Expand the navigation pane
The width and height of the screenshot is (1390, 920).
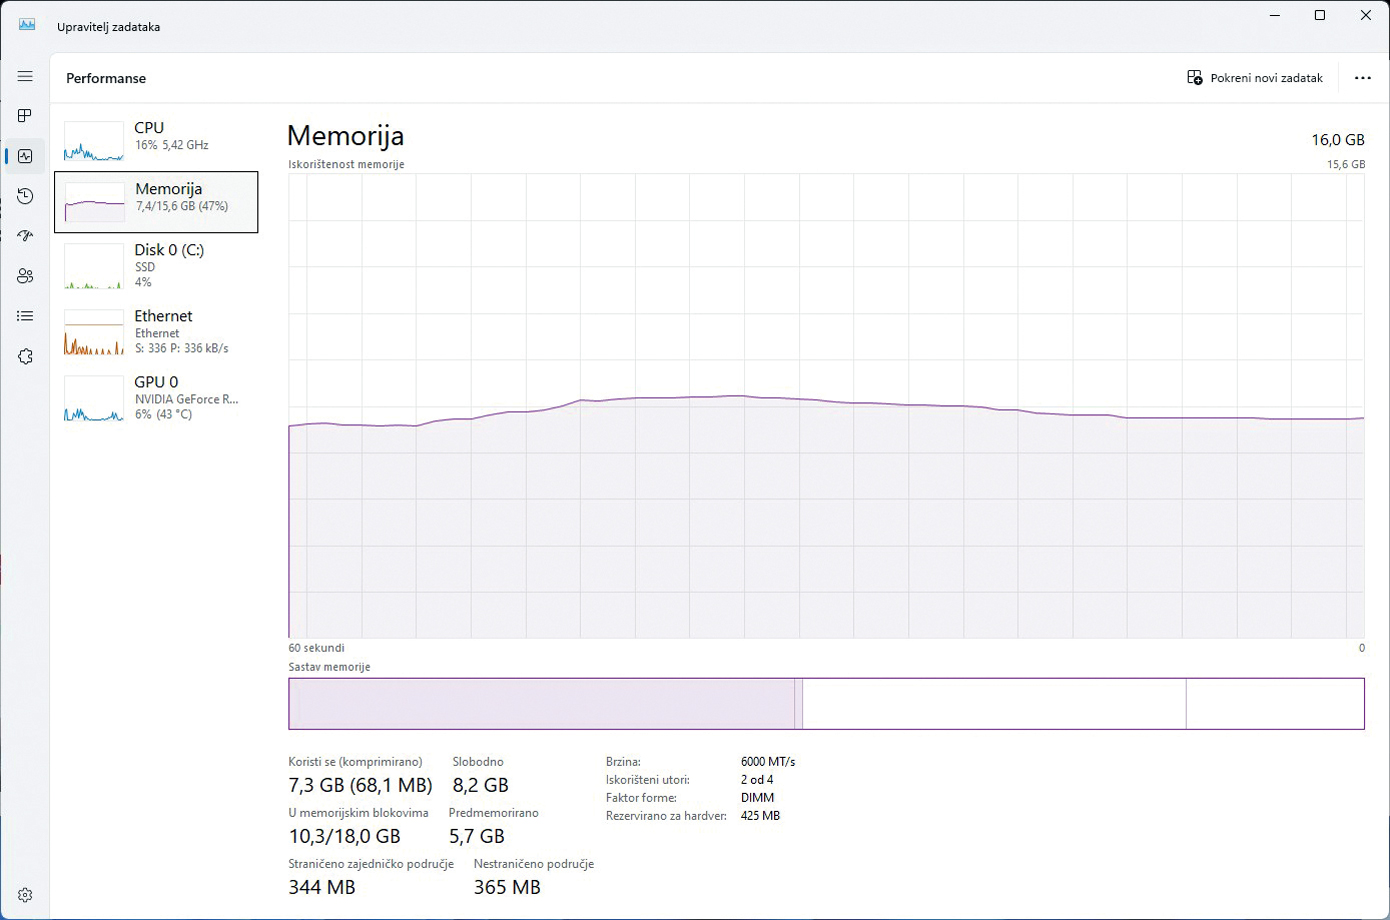pos(24,75)
